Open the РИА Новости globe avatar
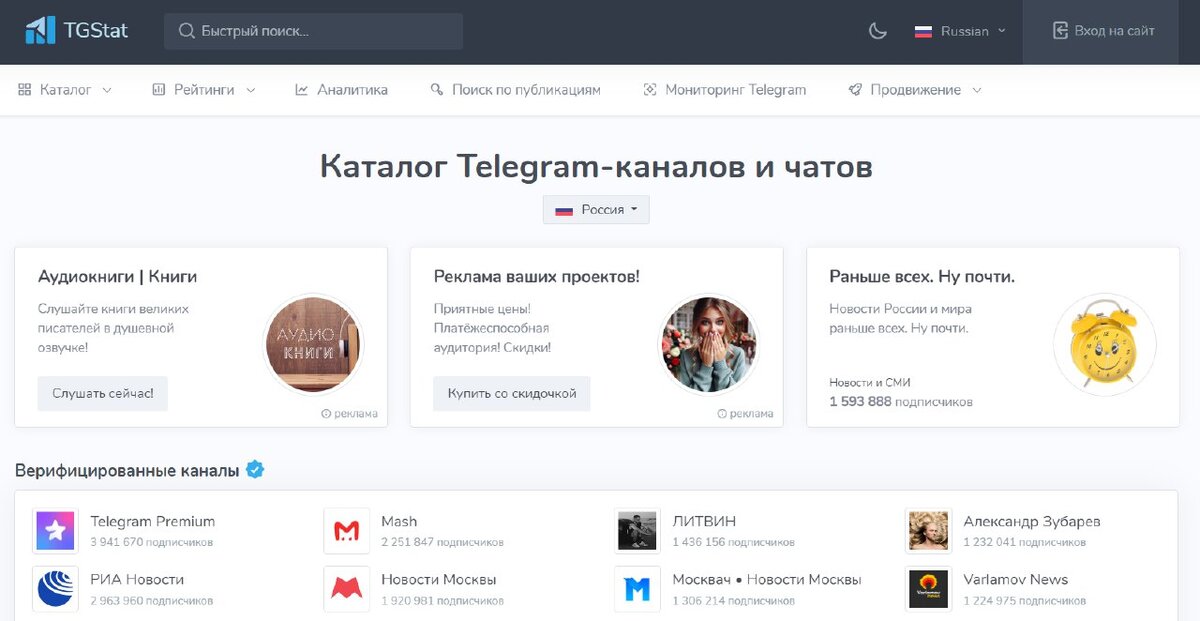The image size is (1200, 621). [x=55, y=589]
